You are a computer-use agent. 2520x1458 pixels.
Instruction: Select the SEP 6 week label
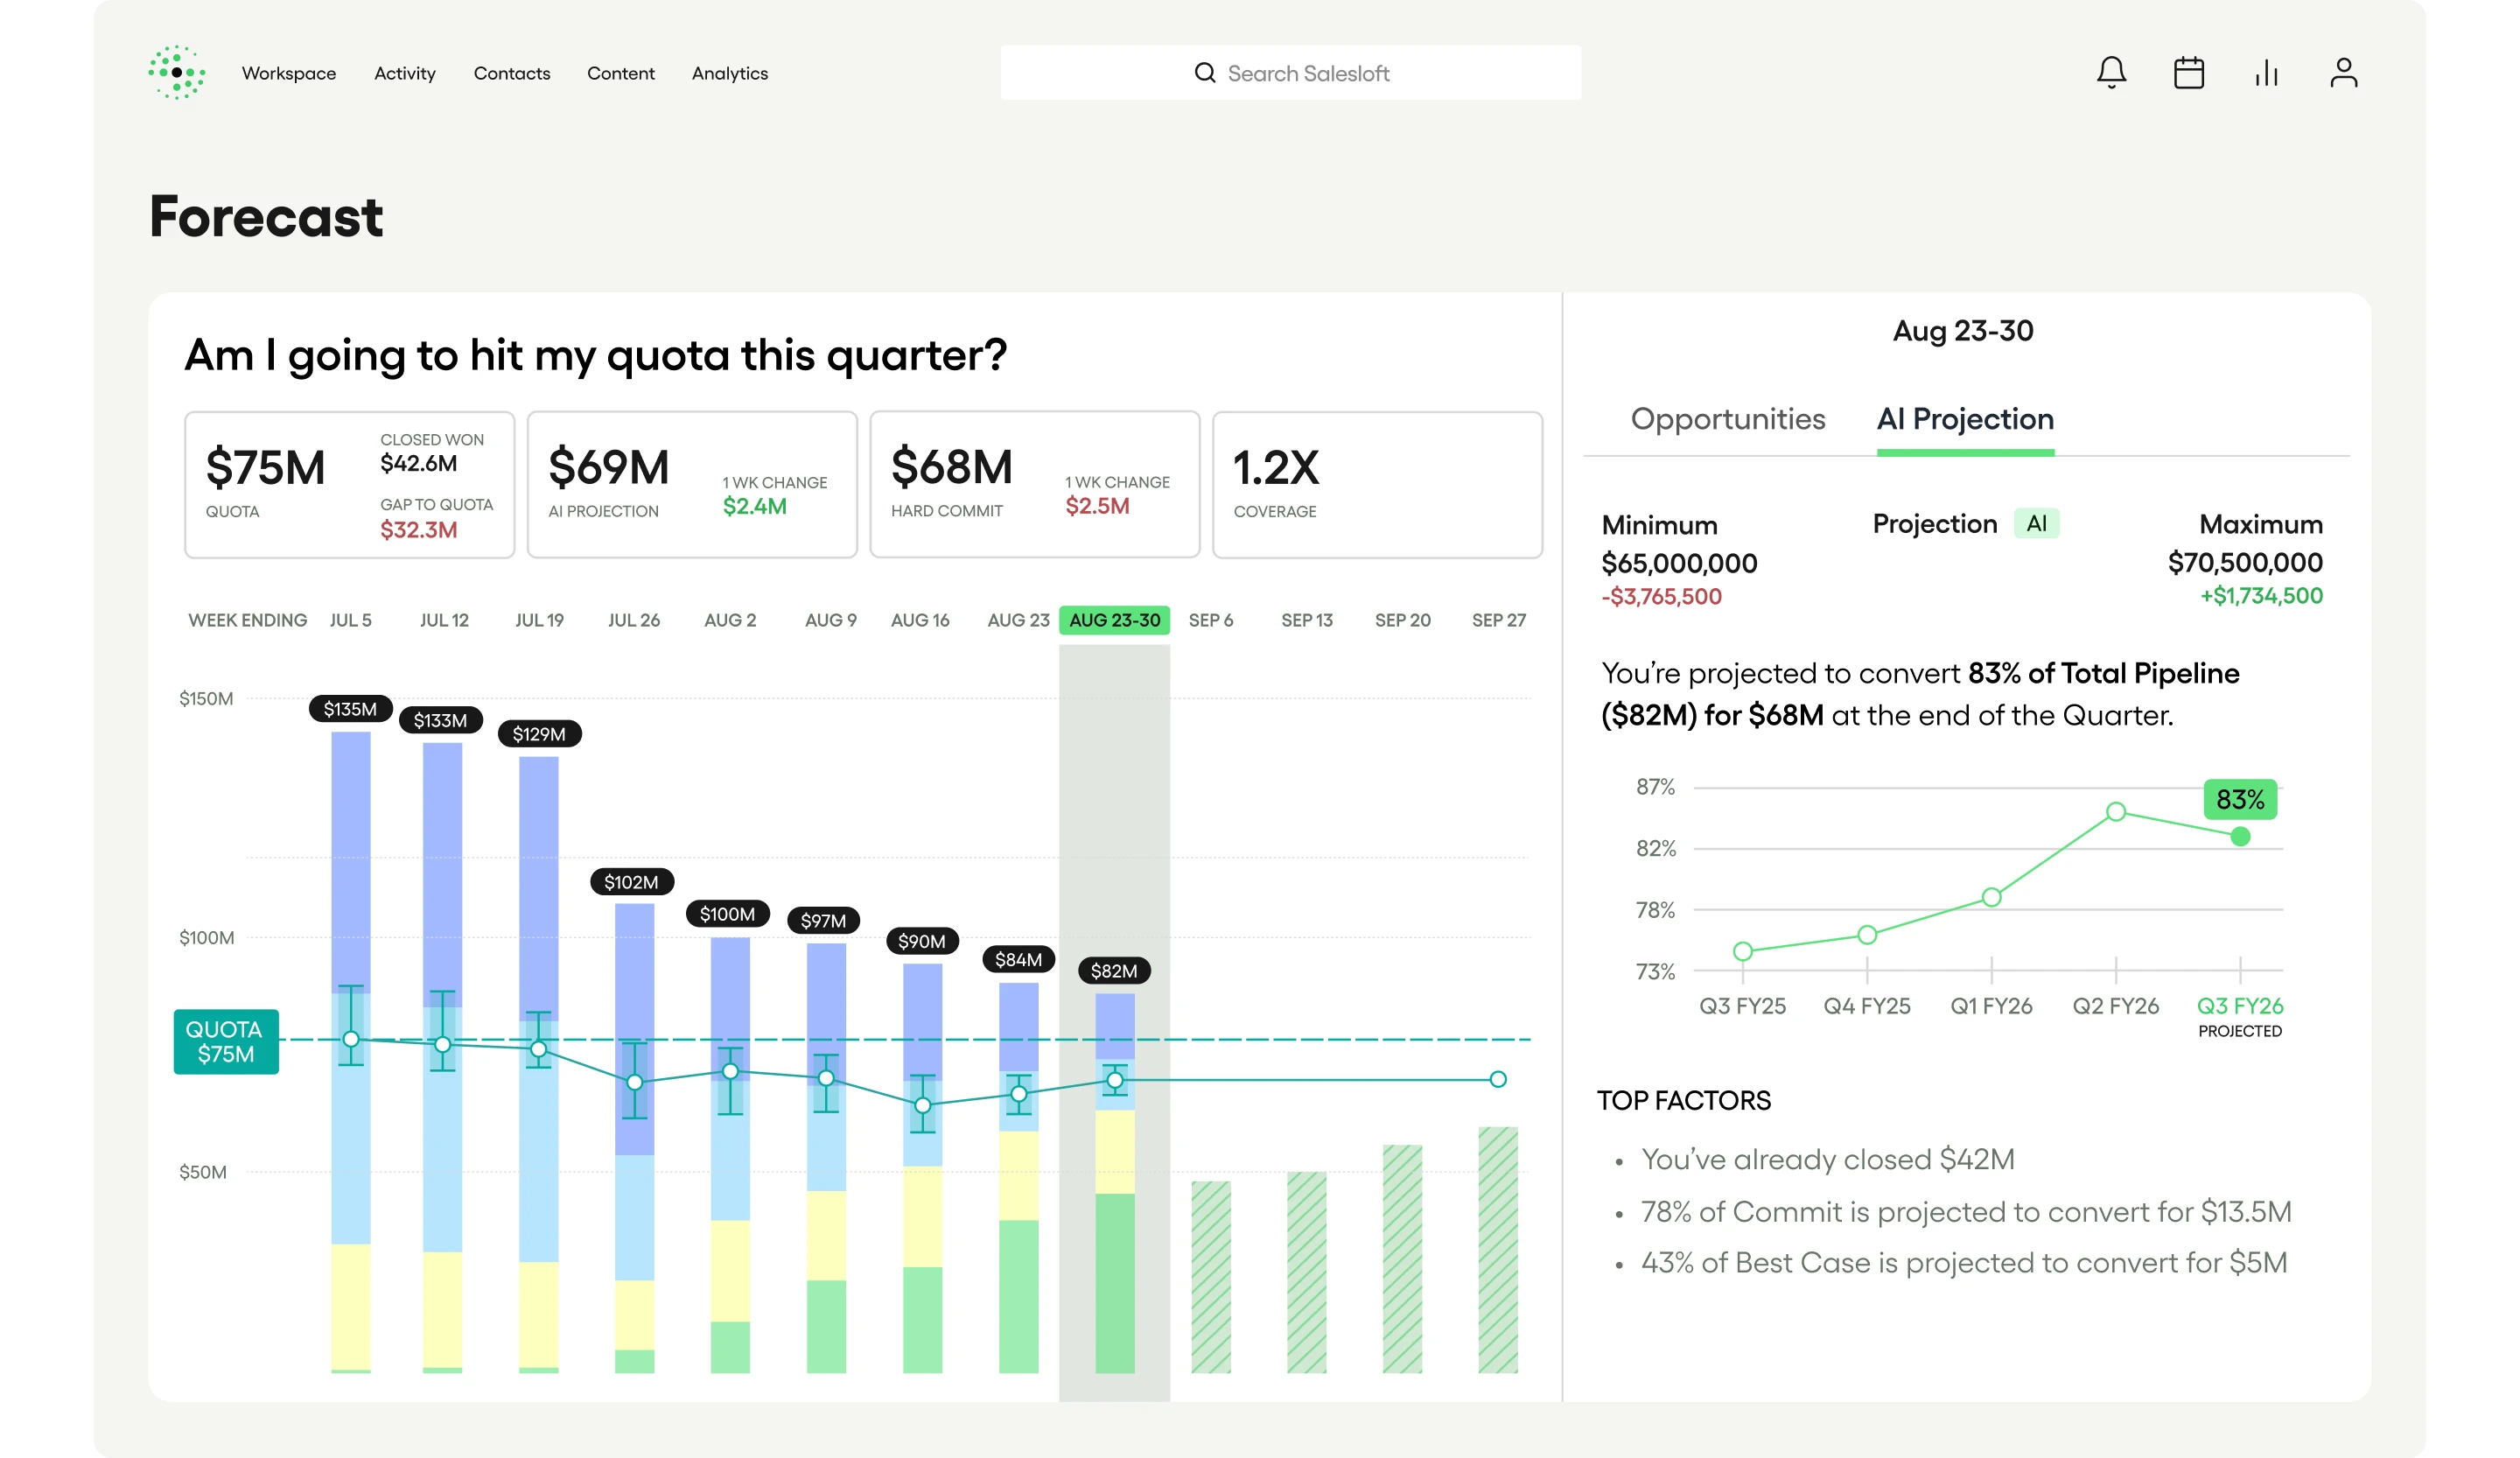tap(1211, 620)
